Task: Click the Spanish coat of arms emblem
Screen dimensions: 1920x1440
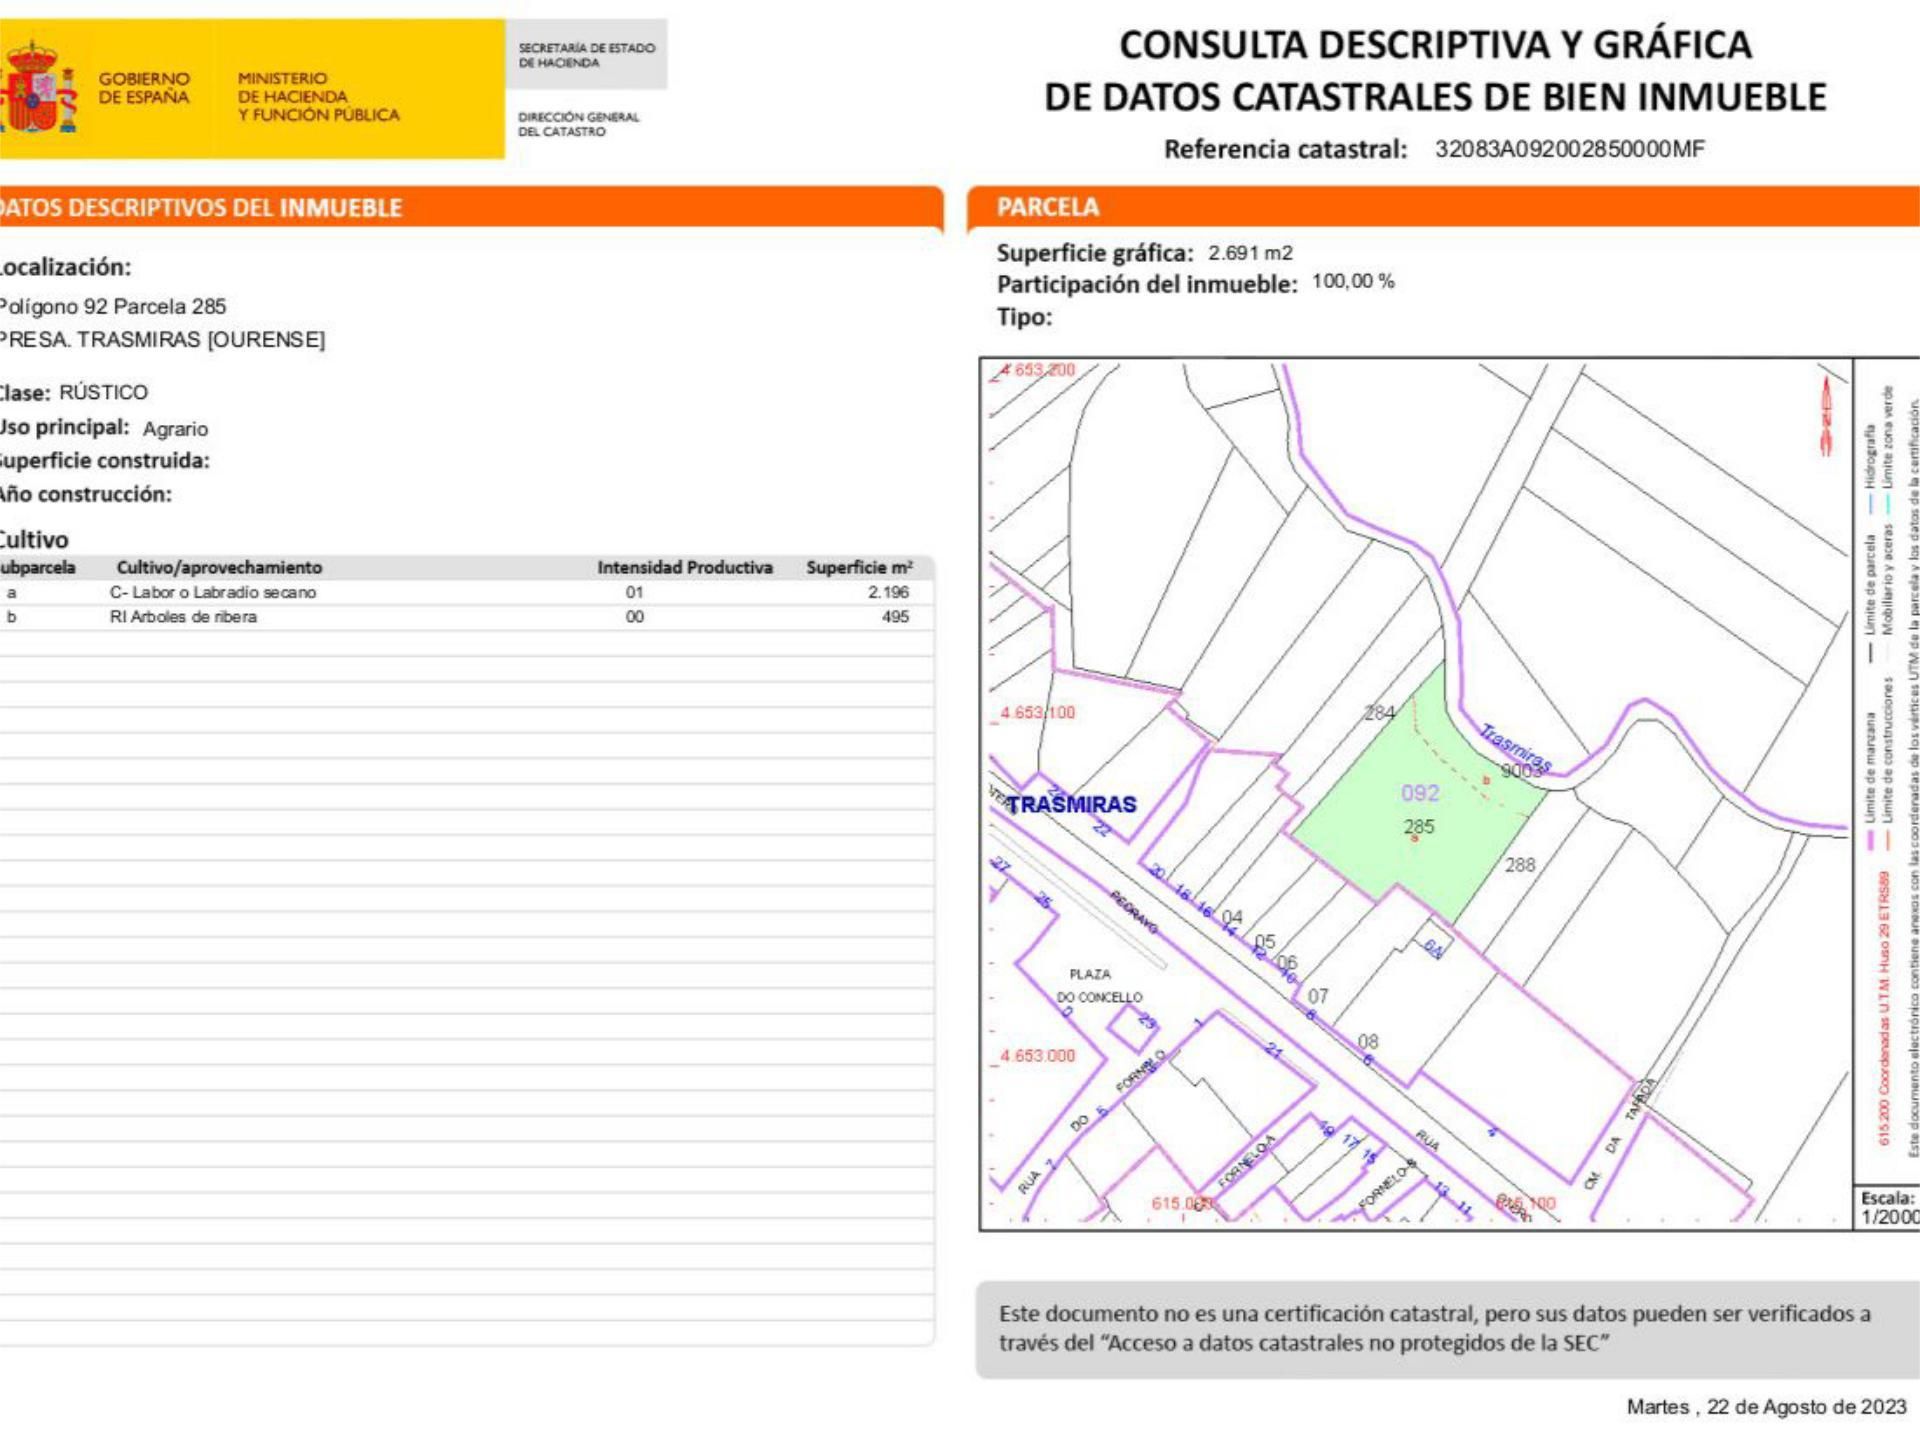Action: point(38,88)
